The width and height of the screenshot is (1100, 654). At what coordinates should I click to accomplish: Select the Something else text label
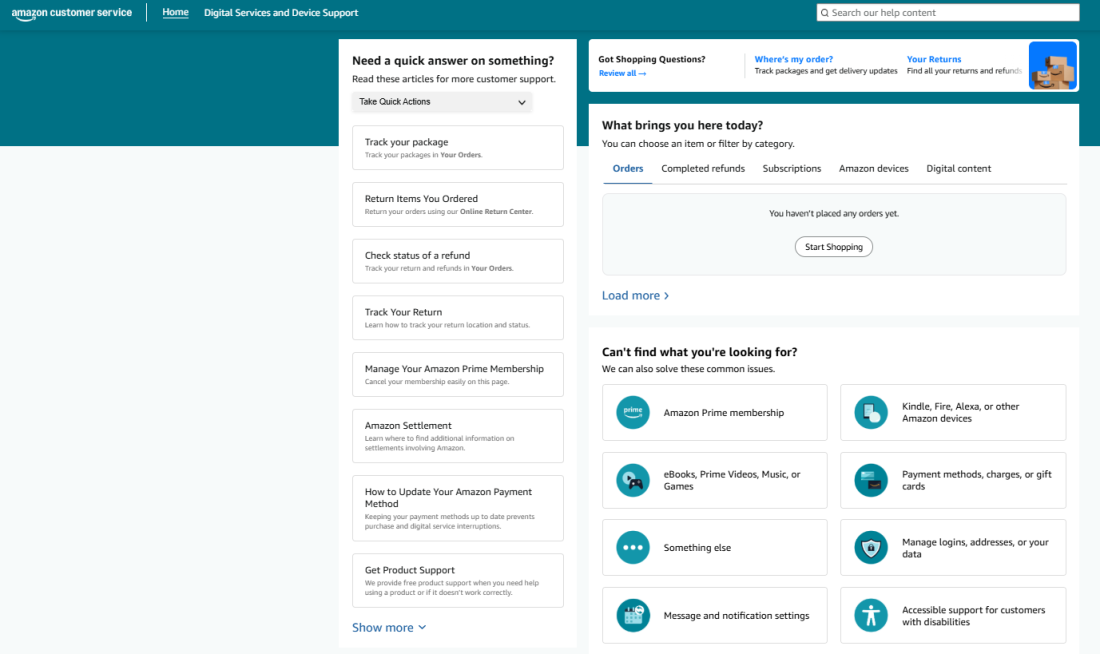[697, 547]
